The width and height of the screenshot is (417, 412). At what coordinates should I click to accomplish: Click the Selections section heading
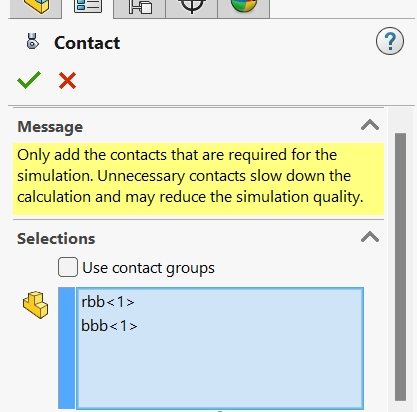[56, 239]
